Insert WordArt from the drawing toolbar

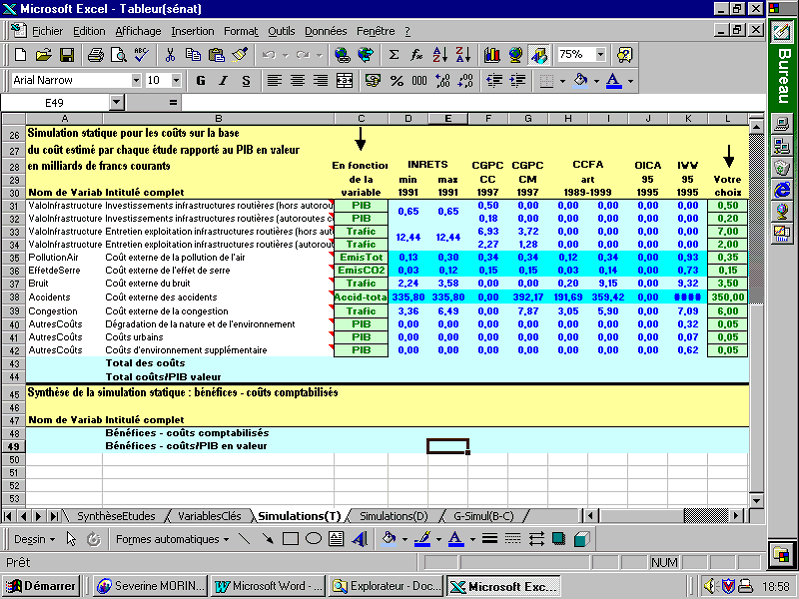click(360, 539)
